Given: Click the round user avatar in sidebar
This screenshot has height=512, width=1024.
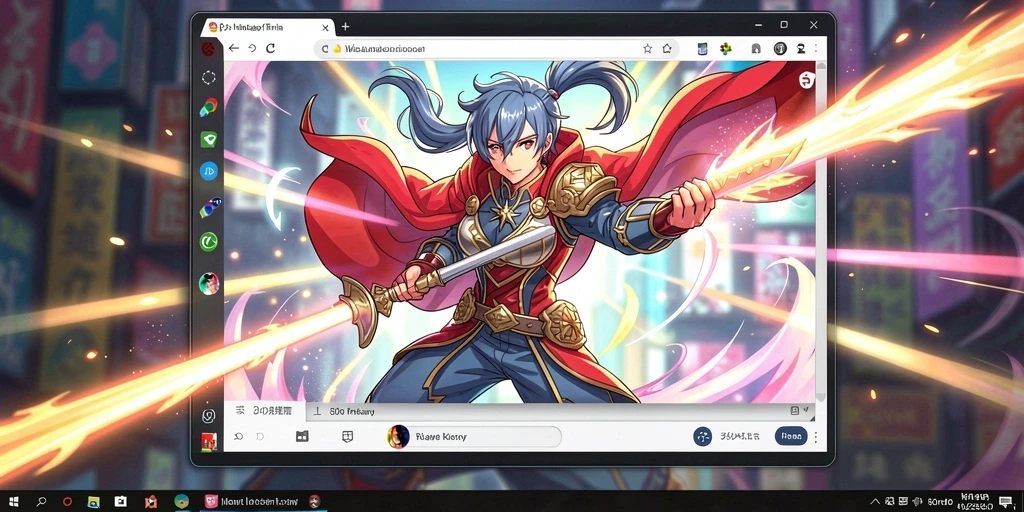Looking at the screenshot, I should point(208,284).
